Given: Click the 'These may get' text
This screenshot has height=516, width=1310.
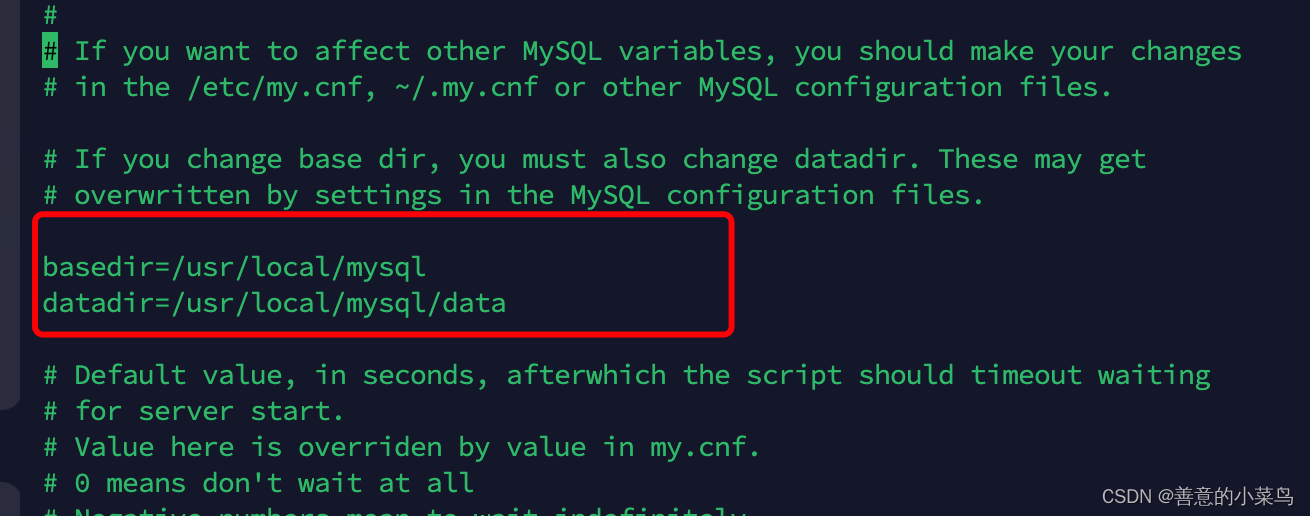Looking at the screenshot, I should (x=1042, y=159).
